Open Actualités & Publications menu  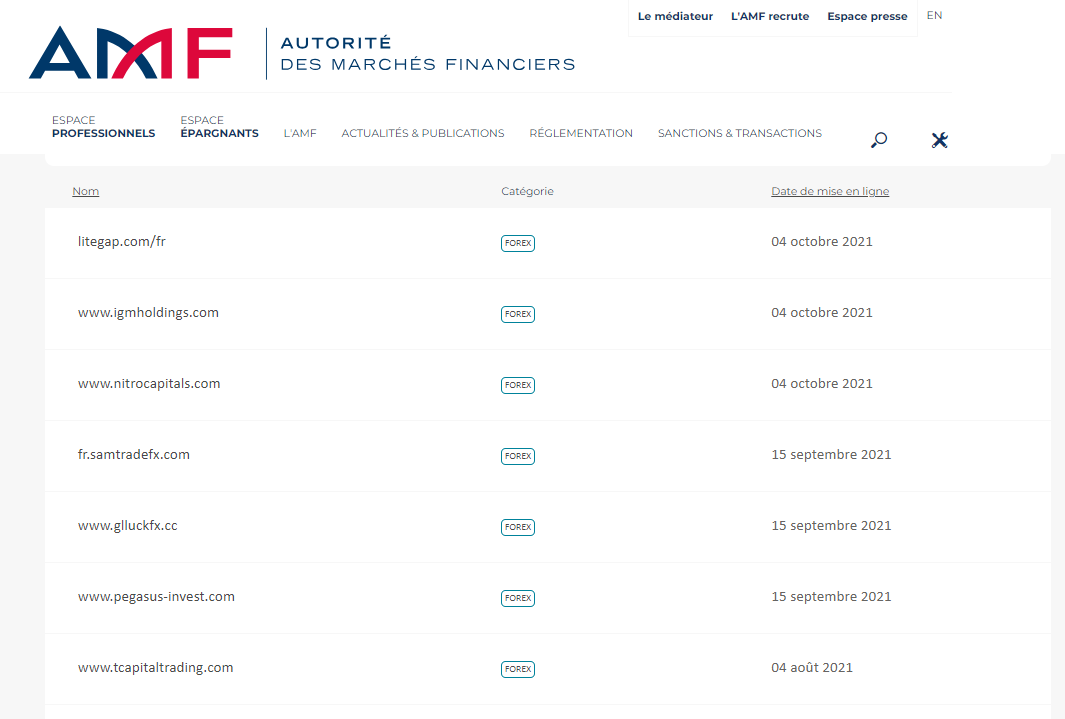(422, 133)
